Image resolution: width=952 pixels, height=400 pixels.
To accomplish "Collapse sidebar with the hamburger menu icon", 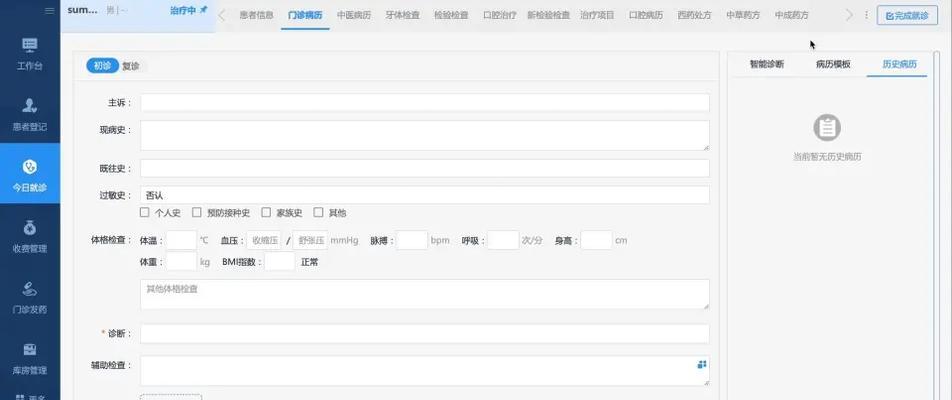I will click(x=50, y=10).
